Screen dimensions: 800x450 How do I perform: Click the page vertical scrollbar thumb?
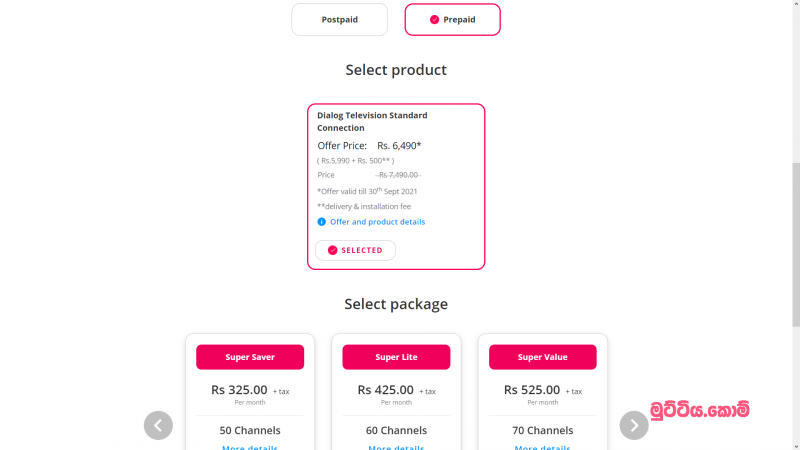796,245
